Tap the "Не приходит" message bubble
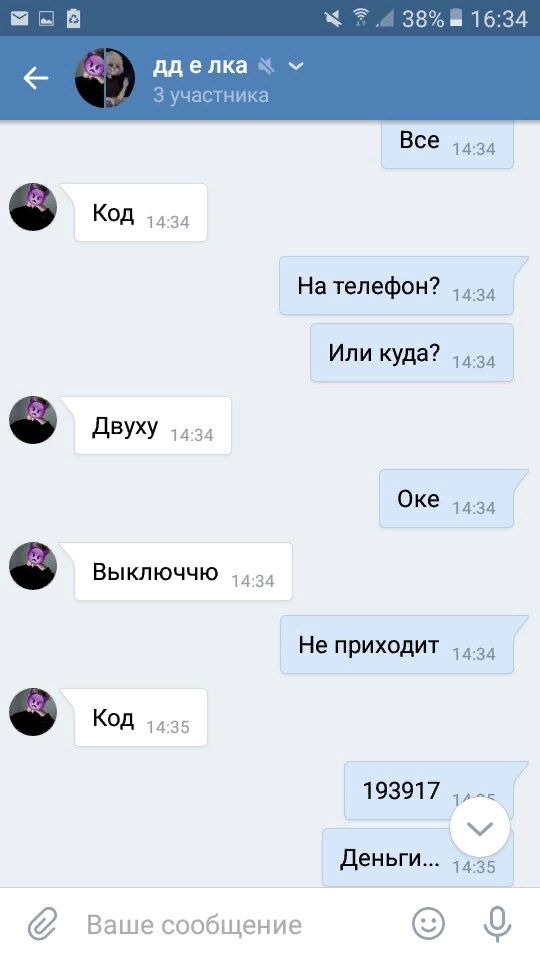The height and width of the screenshot is (960, 540). point(397,645)
